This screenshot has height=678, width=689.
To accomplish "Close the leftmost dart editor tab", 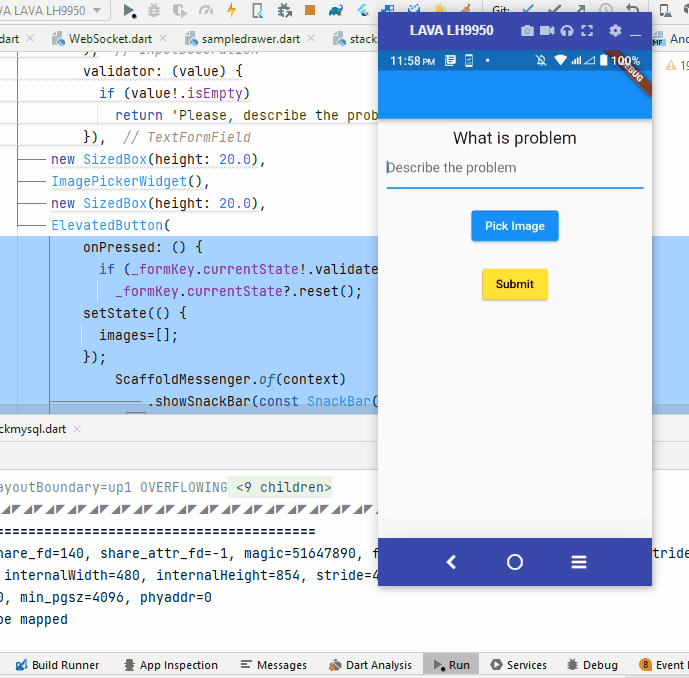I will 30,38.
